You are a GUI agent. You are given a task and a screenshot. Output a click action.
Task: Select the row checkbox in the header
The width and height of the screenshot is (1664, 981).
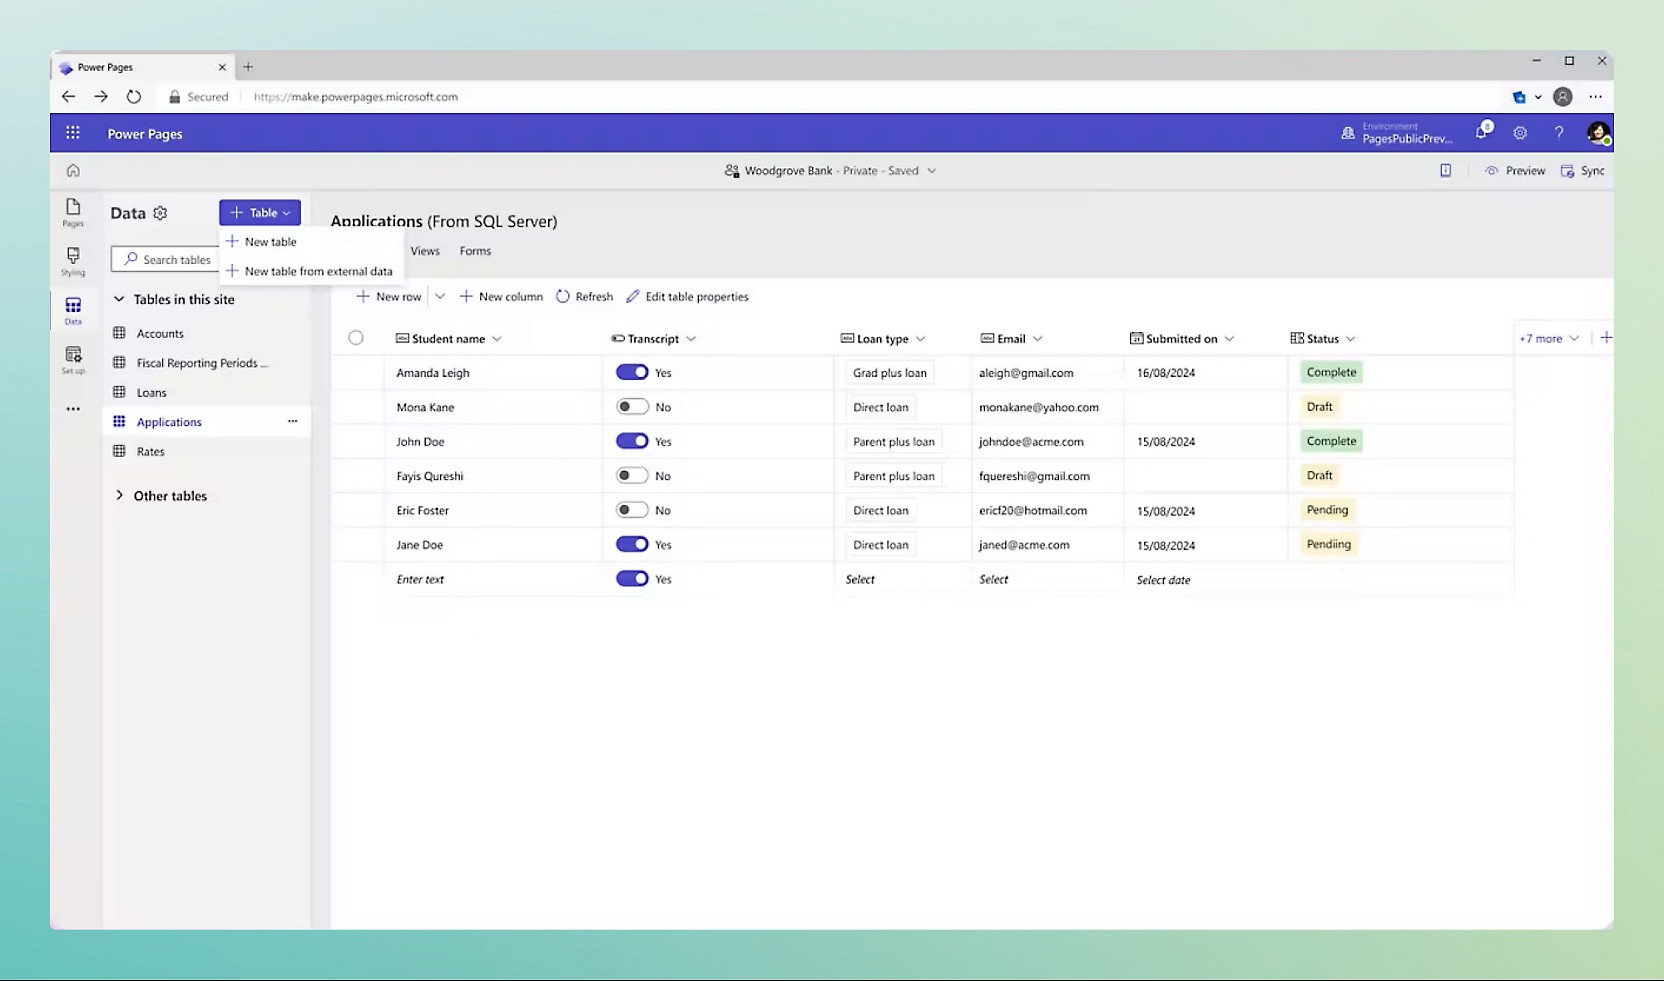tap(356, 337)
